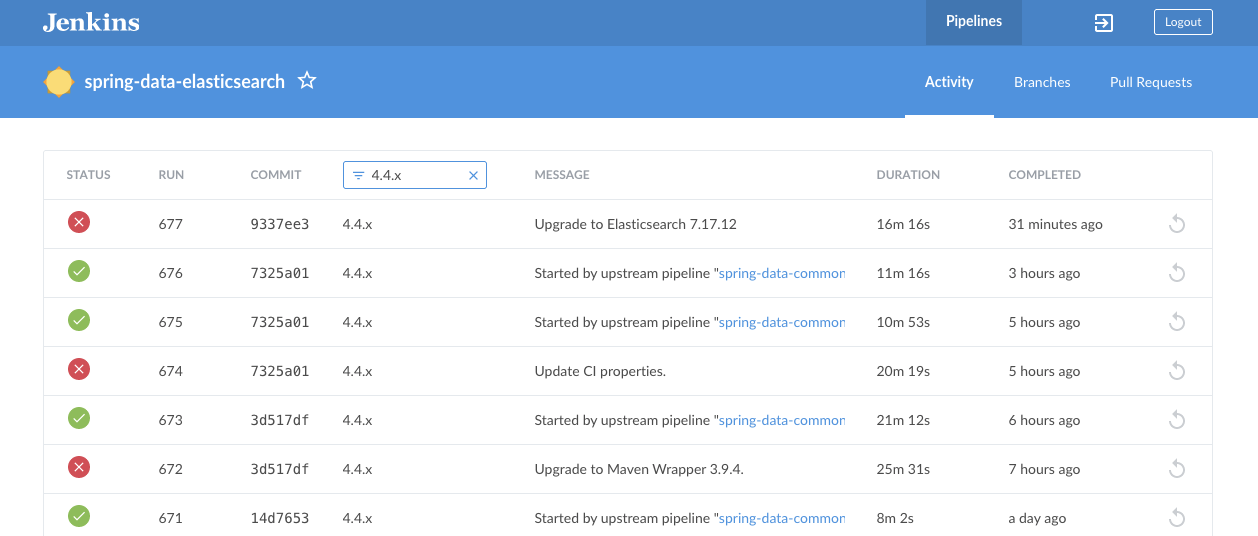Click run number 671

point(171,518)
